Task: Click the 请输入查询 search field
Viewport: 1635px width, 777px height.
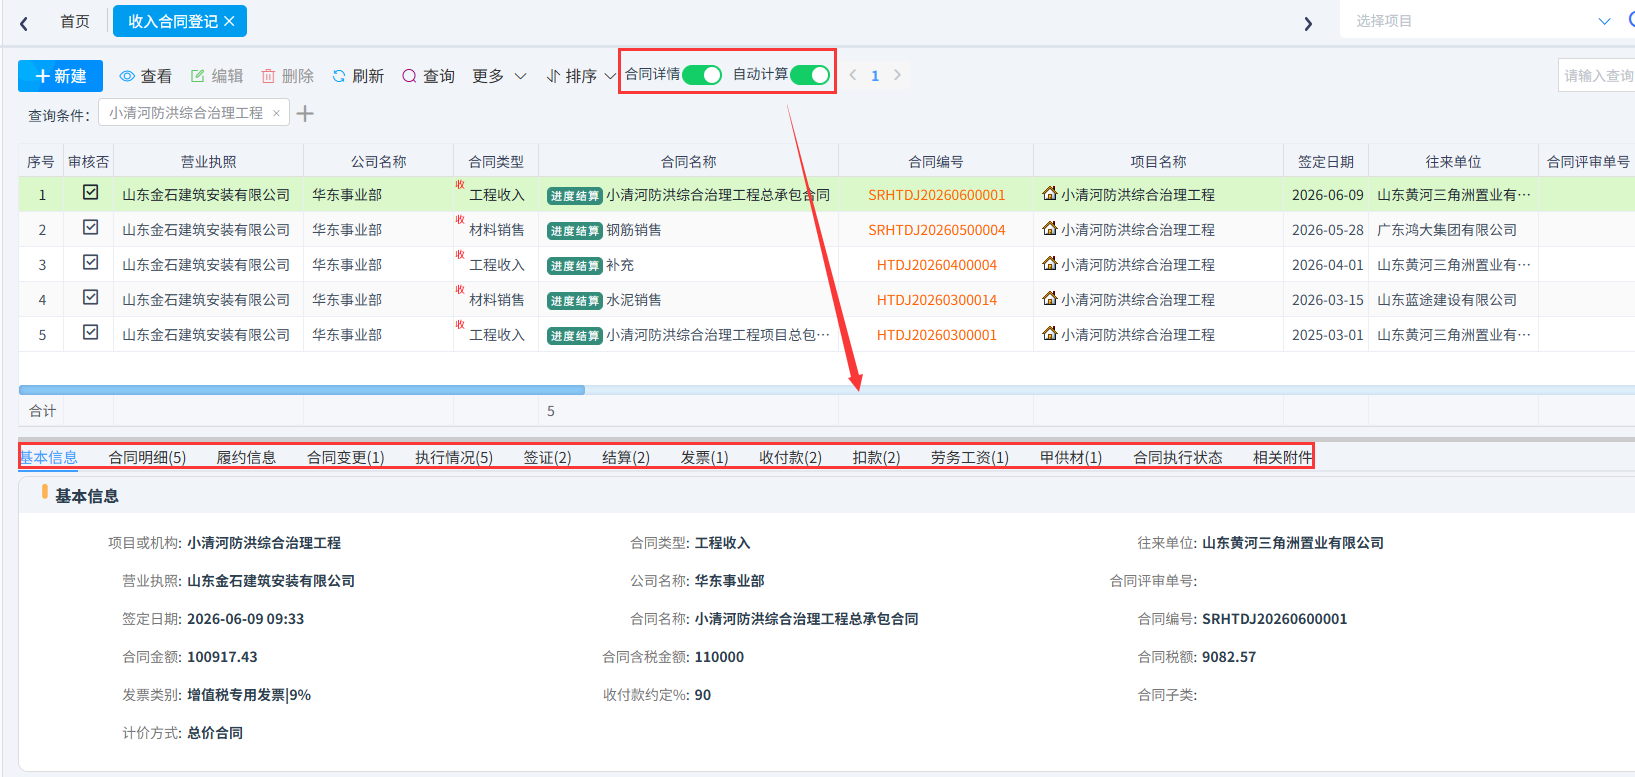Action: coord(1597,75)
